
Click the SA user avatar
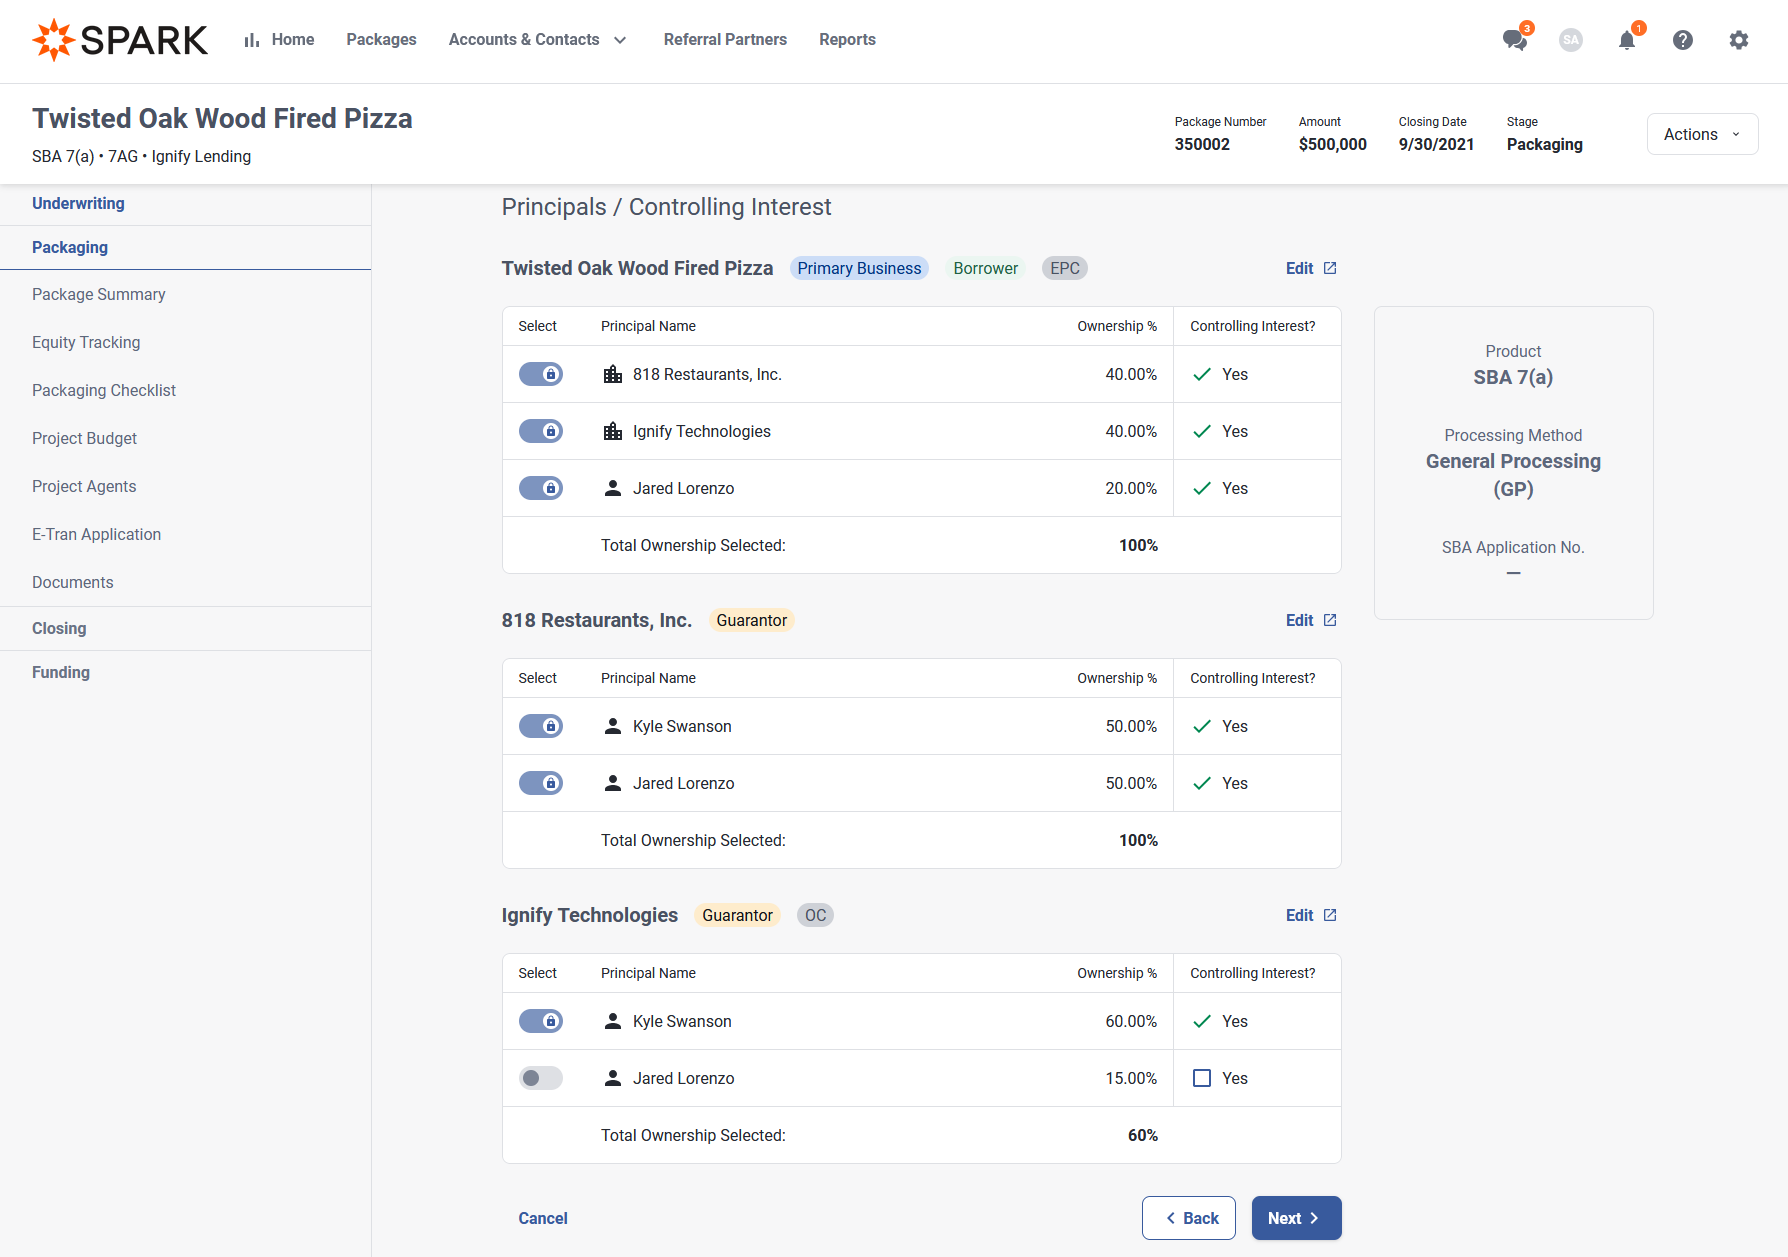[x=1571, y=40]
